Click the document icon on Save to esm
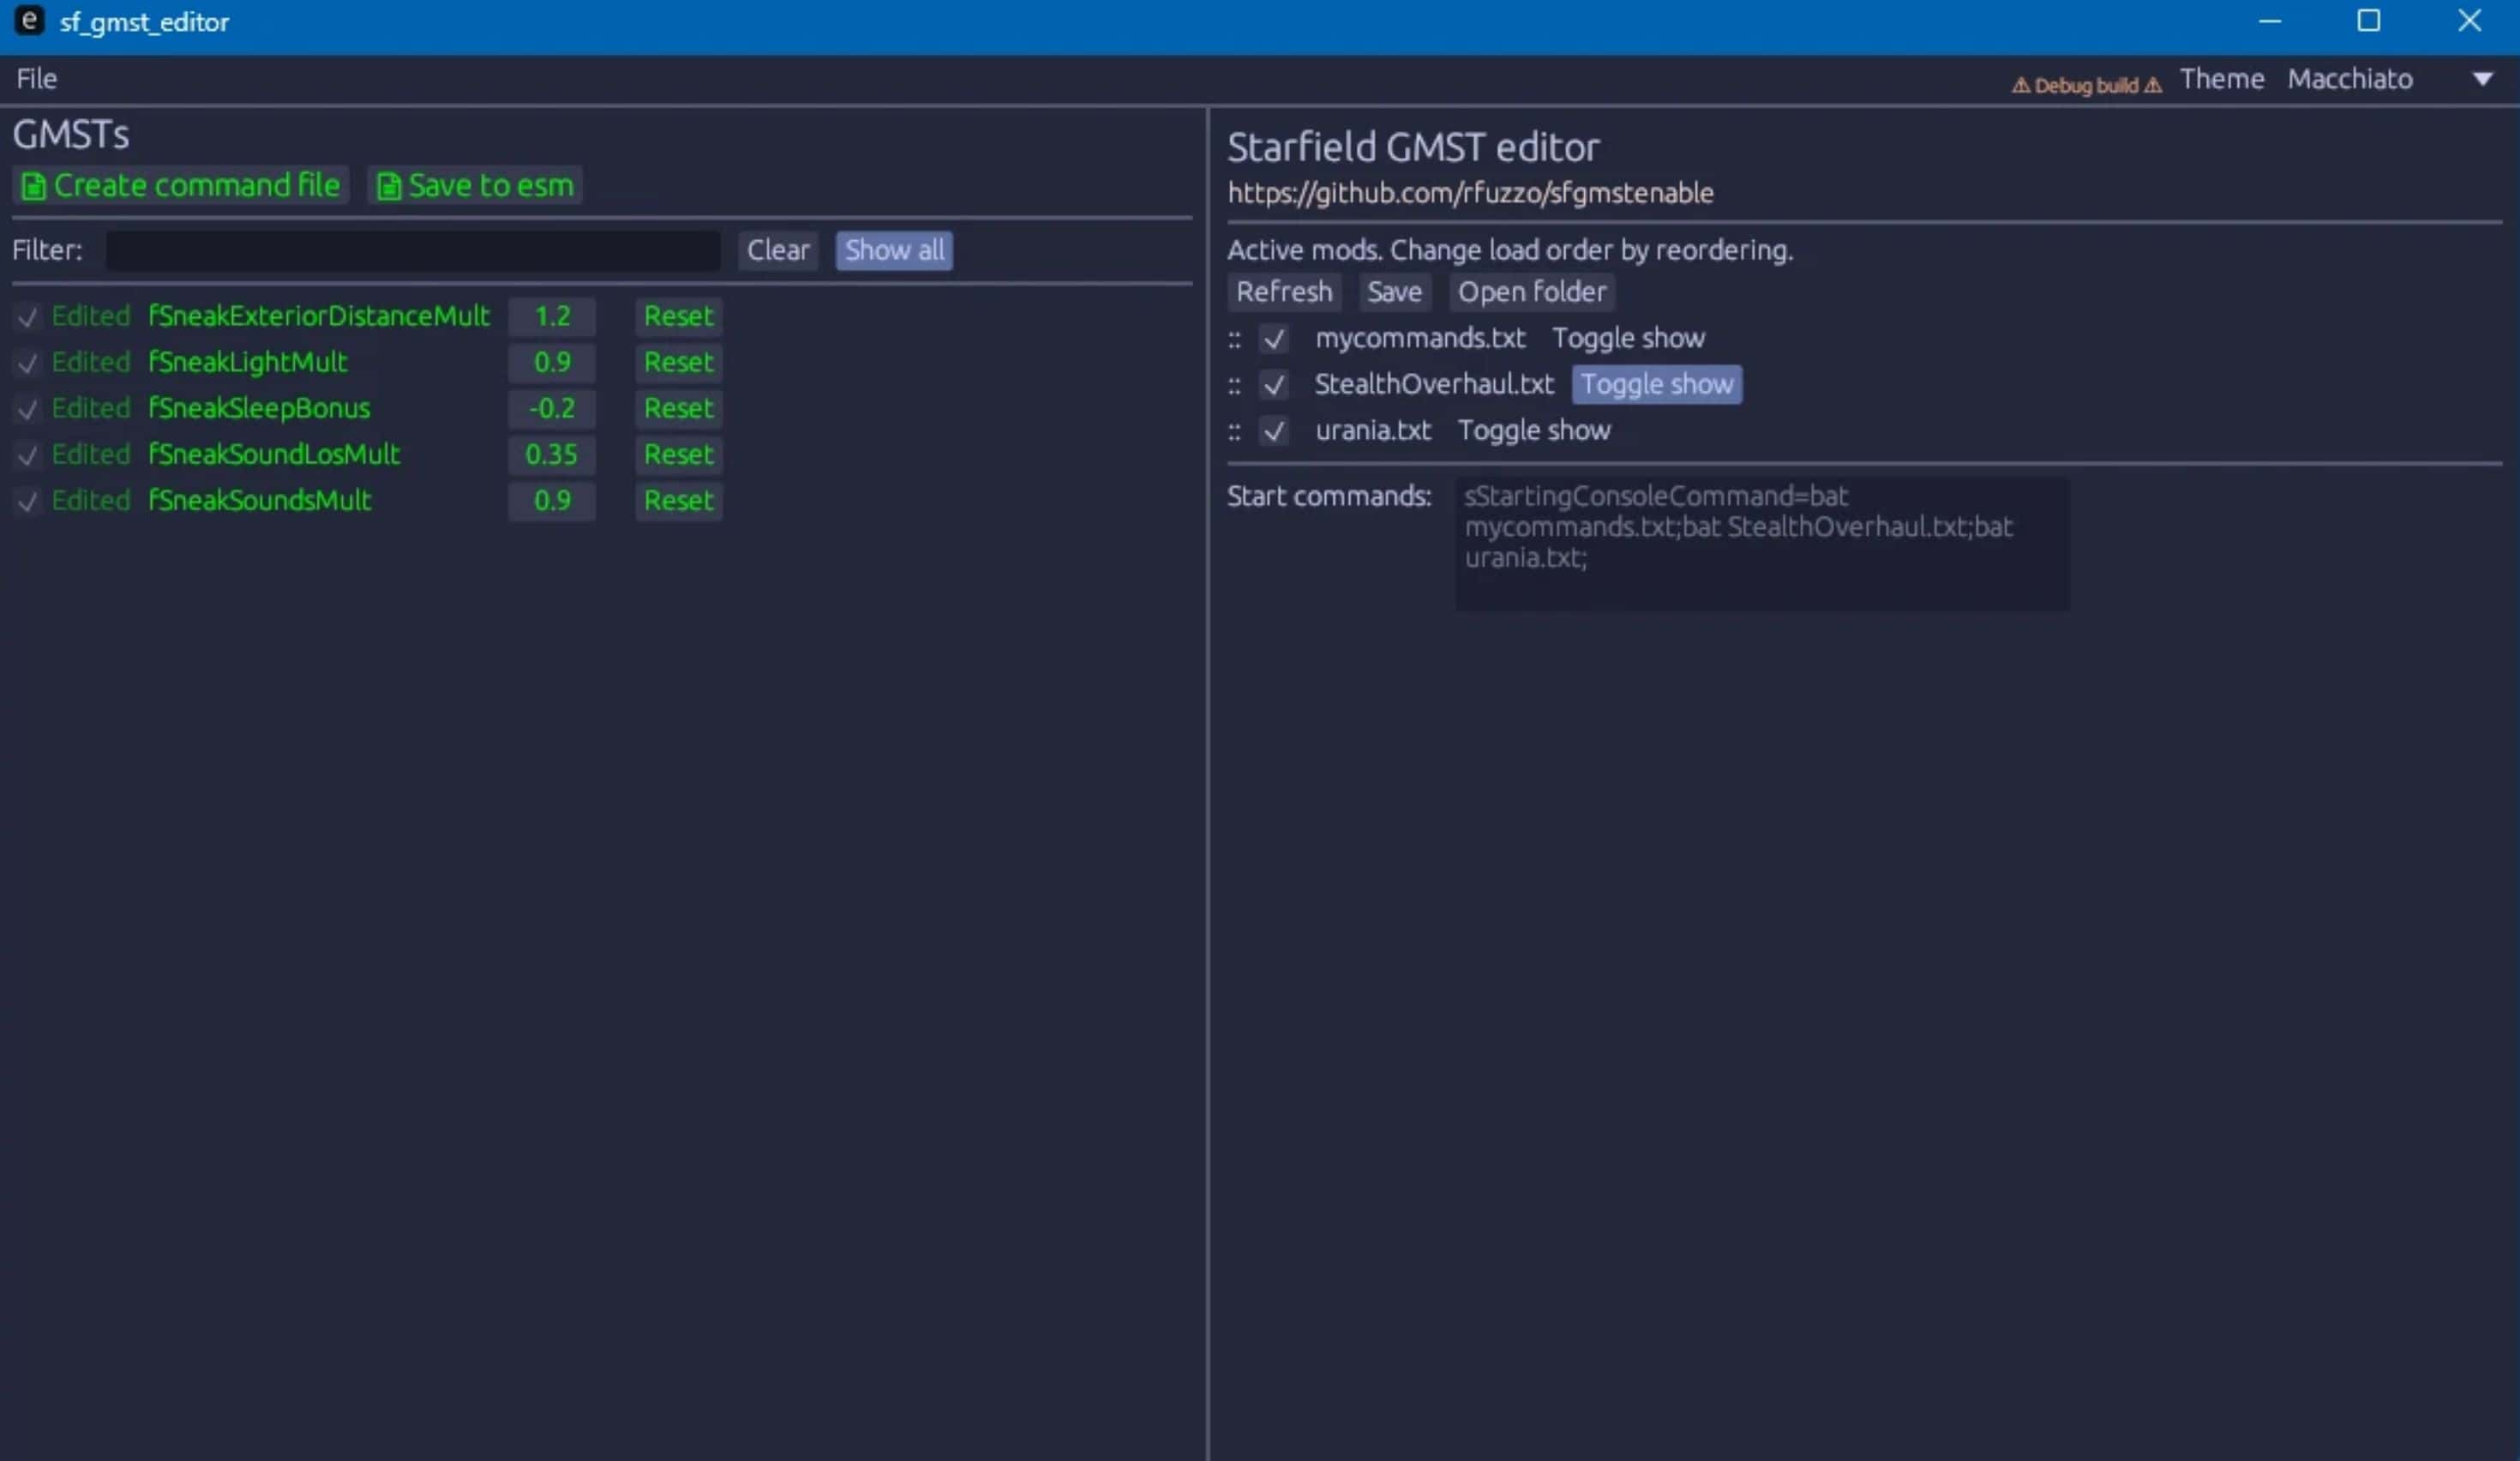This screenshot has width=2520, height=1461. click(x=389, y=185)
